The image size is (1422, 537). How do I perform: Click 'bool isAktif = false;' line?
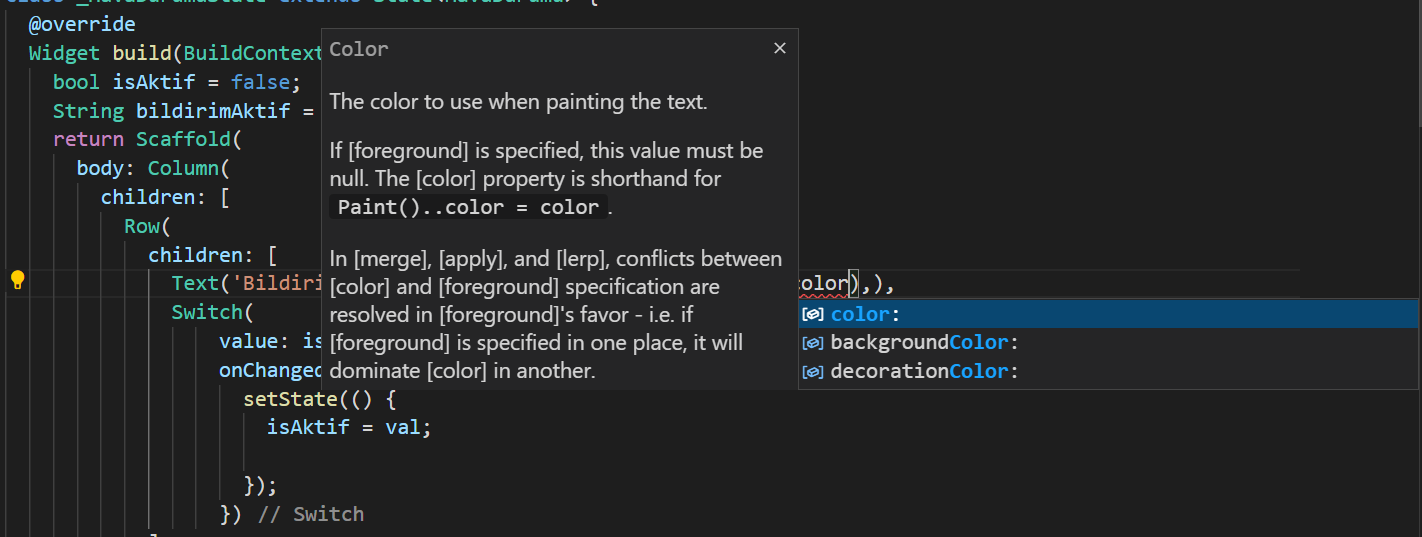[177, 82]
